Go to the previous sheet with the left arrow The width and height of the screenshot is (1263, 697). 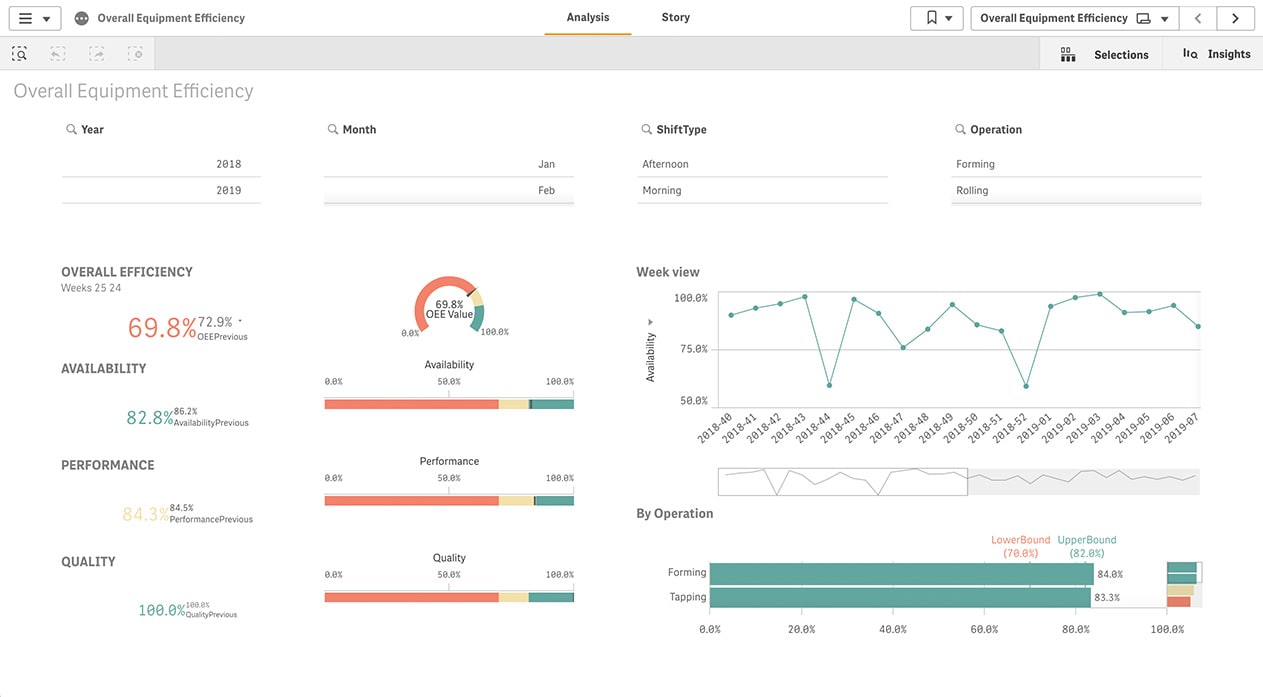click(1197, 17)
